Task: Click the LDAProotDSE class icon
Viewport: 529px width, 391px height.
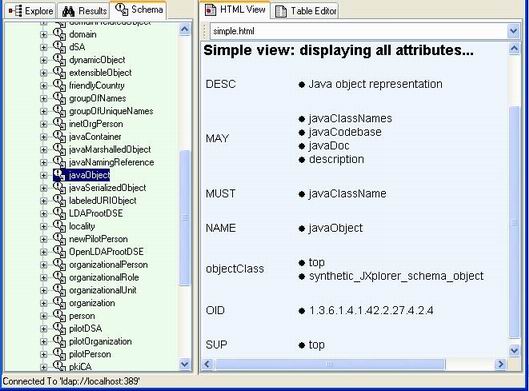Action: 59,214
